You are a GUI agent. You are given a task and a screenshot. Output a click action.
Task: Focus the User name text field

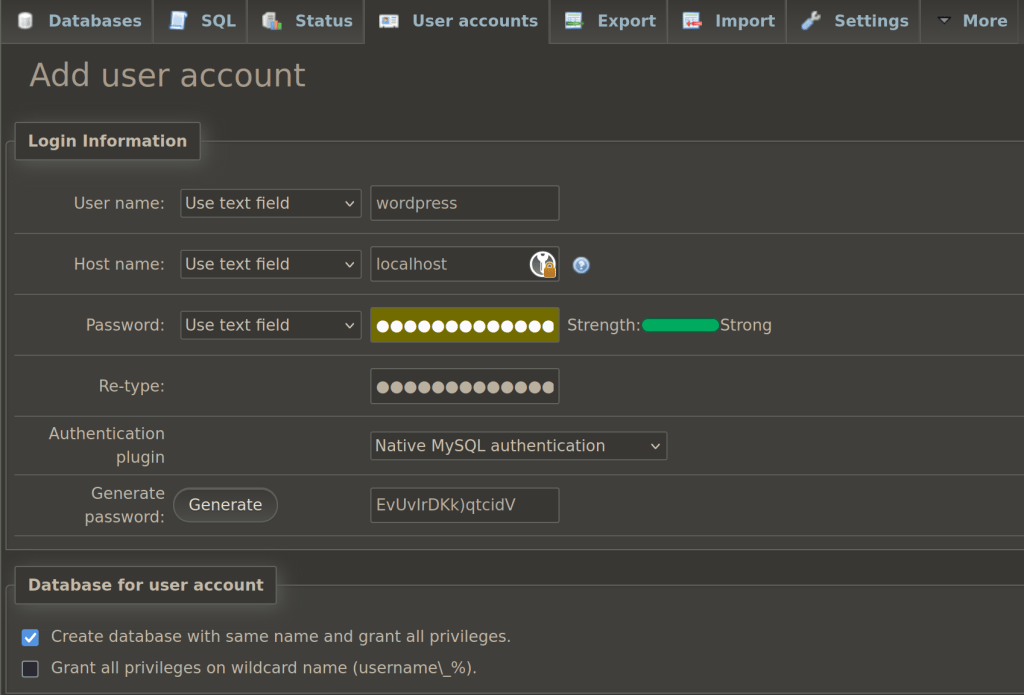[x=464, y=203]
